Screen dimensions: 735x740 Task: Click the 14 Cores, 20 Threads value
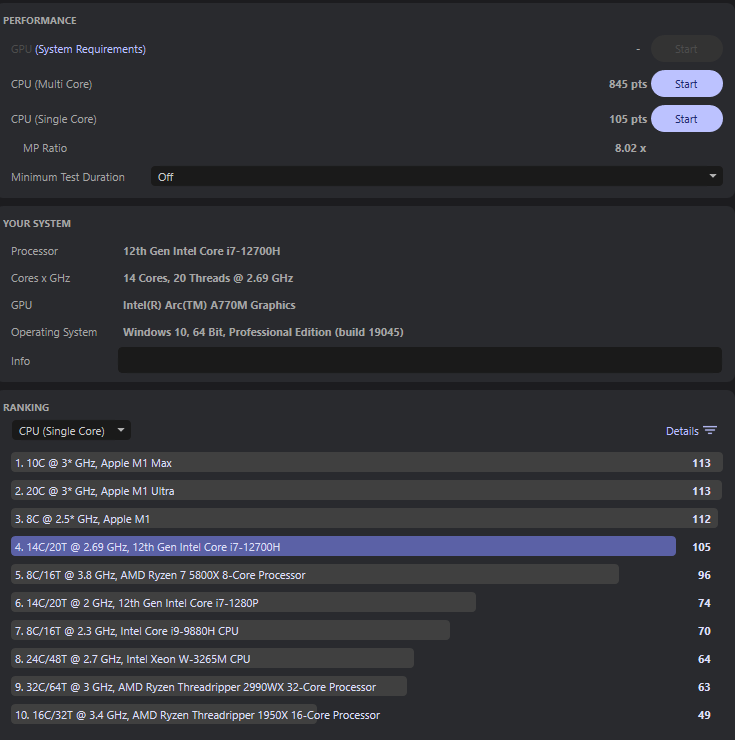tap(208, 278)
